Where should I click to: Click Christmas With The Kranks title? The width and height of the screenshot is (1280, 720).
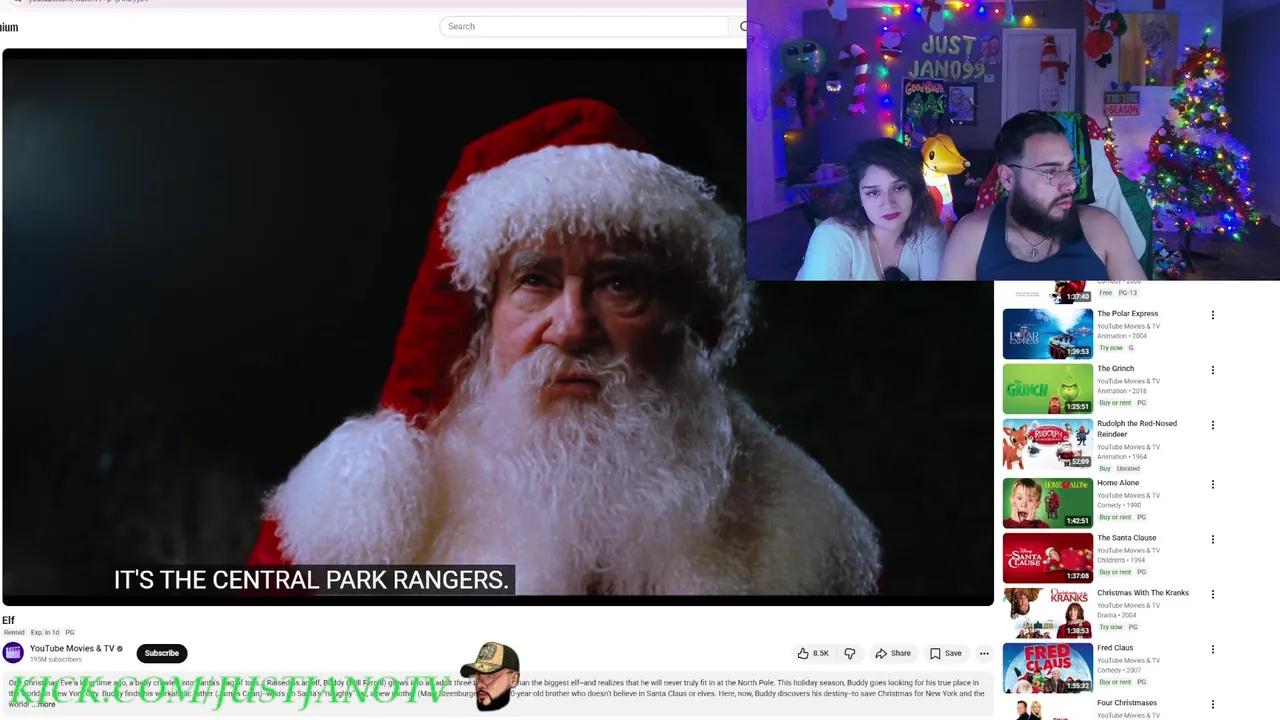coord(1143,593)
